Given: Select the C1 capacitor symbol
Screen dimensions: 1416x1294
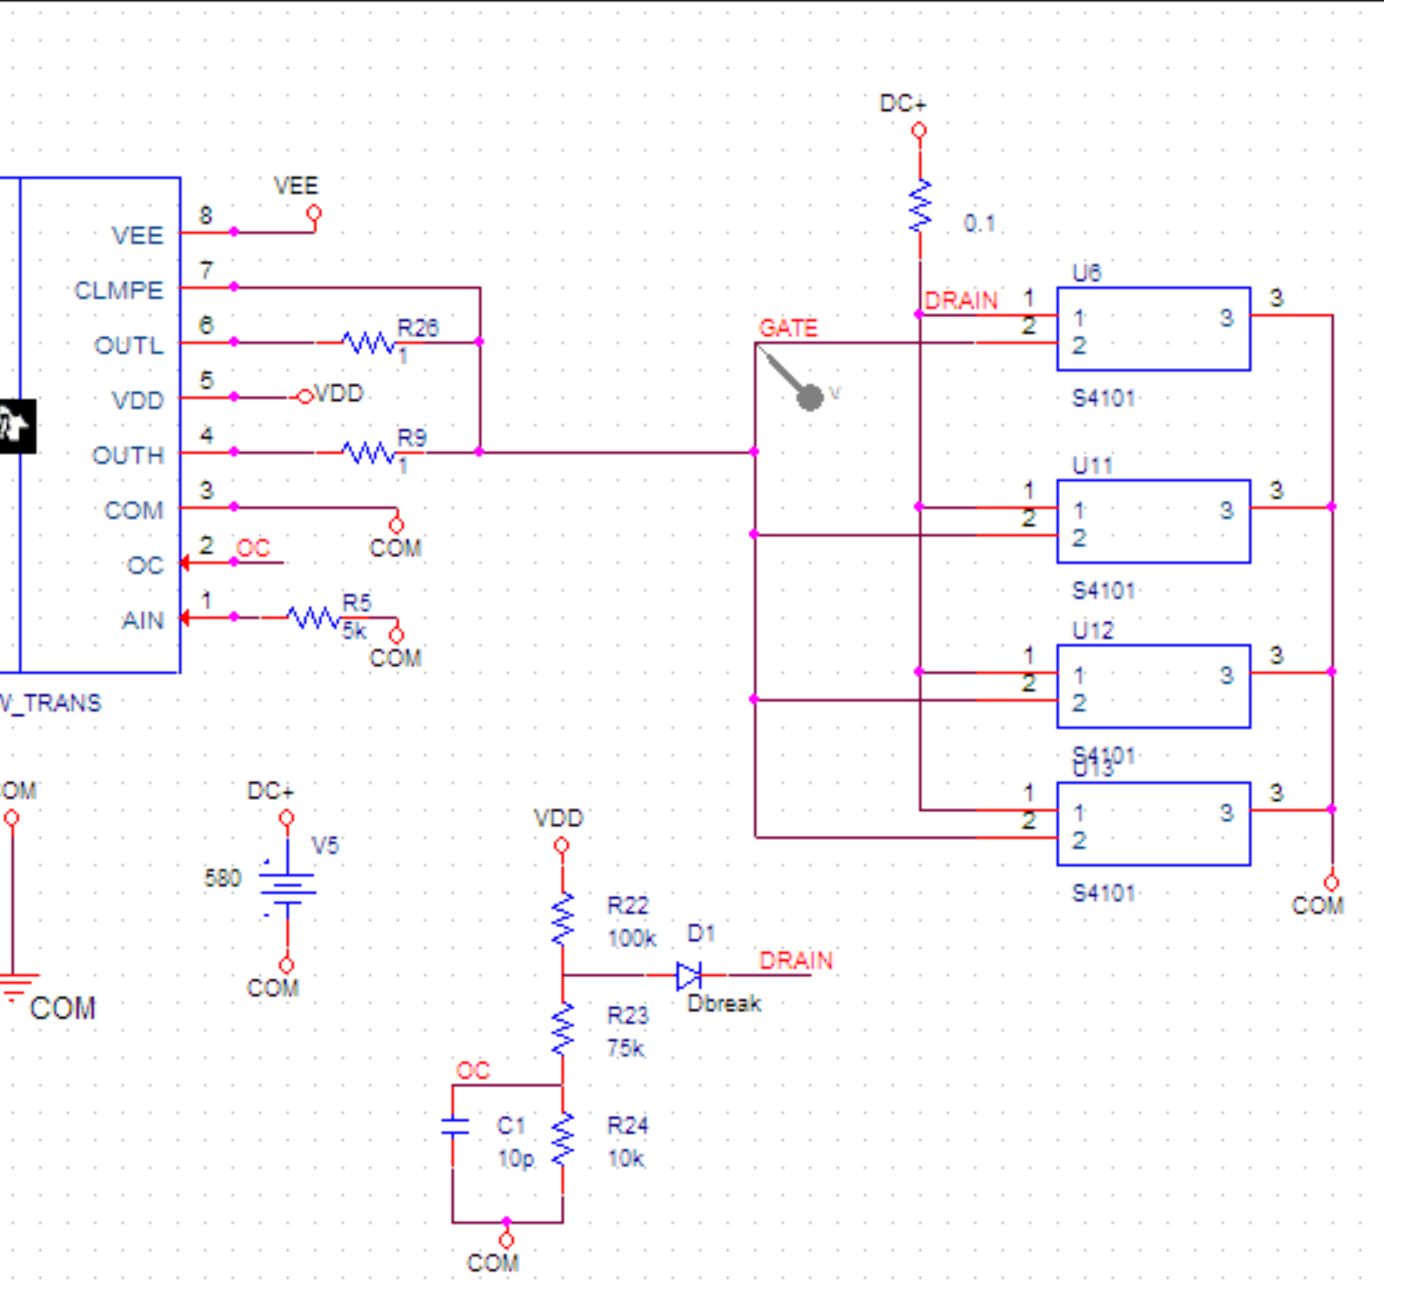Looking at the screenshot, I should click(454, 1126).
